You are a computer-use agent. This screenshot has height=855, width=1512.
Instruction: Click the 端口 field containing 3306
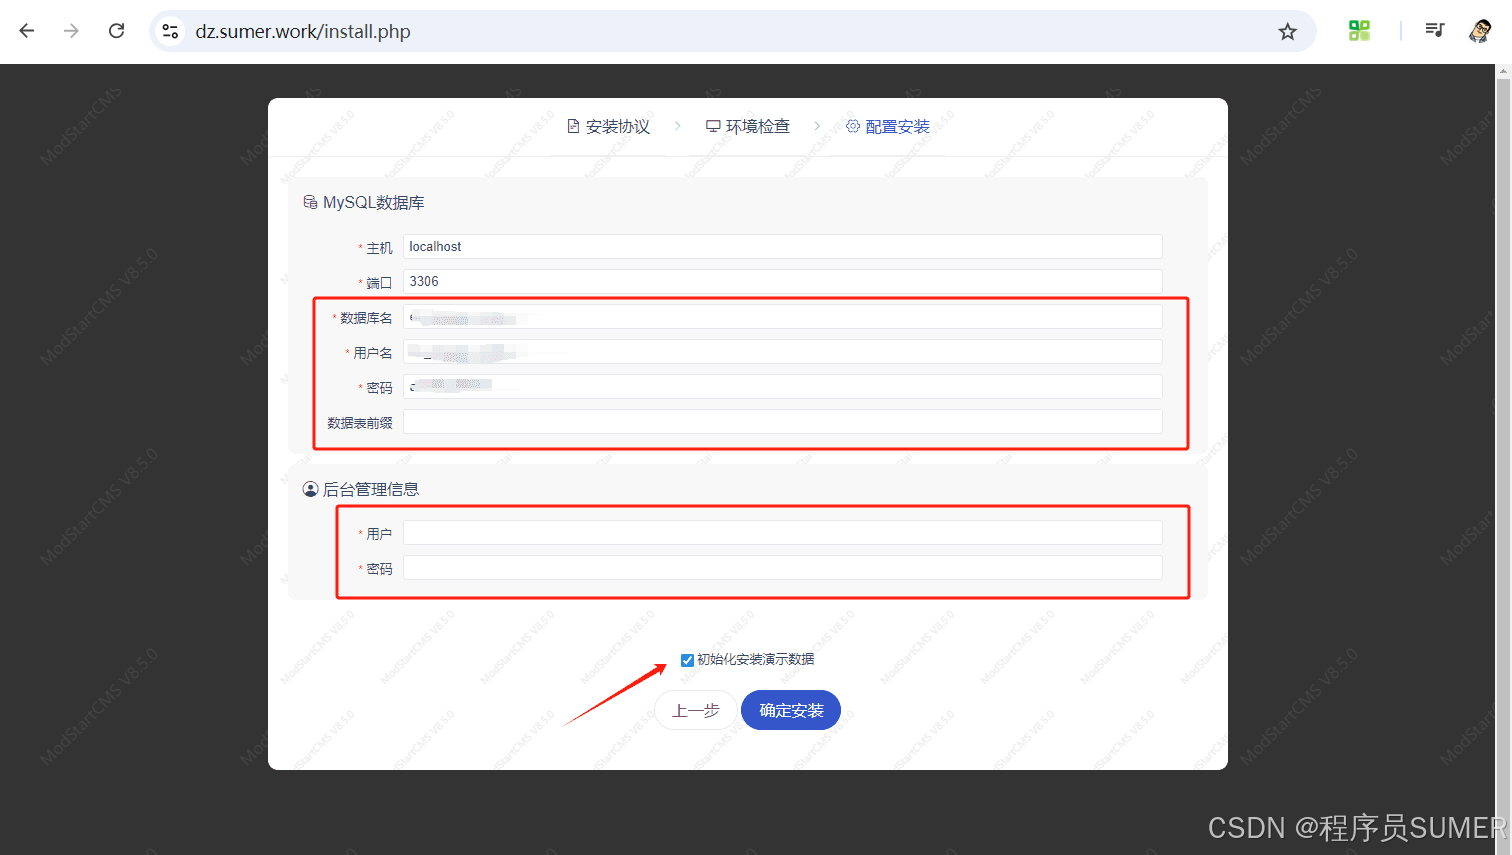click(783, 282)
